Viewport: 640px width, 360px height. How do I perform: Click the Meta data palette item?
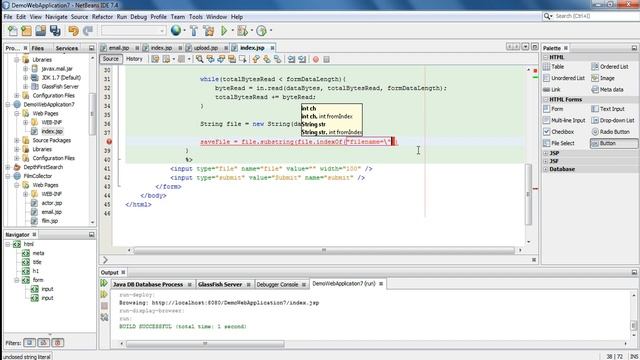[608, 89]
